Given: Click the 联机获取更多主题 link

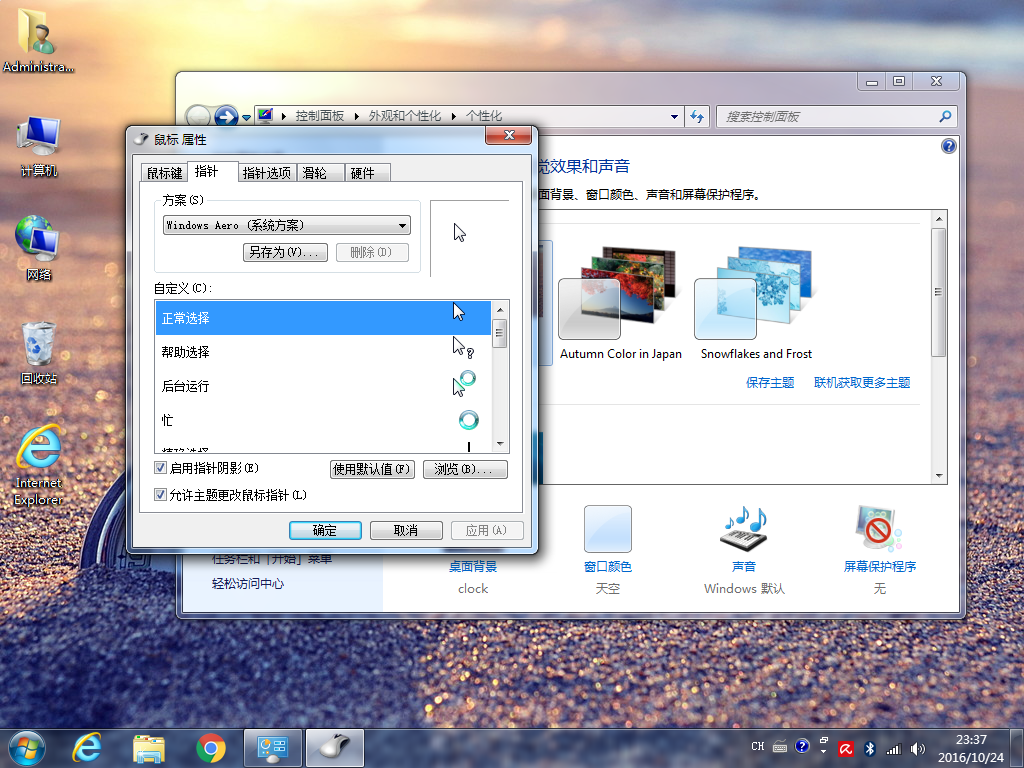Looking at the screenshot, I should 862,383.
